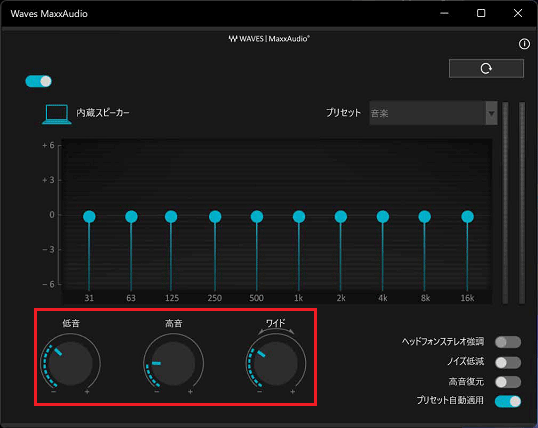Screen dimensions: 538x428
Task: Close the Waves MaxxAudio window
Action: pyautogui.click(x=518, y=13)
